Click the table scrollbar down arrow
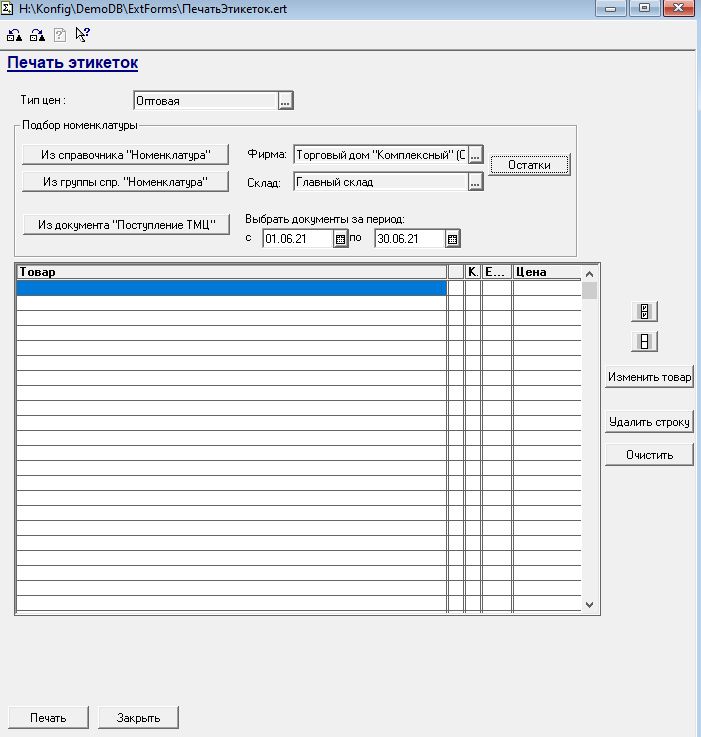The width and height of the screenshot is (701, 737). coord(589,605)
